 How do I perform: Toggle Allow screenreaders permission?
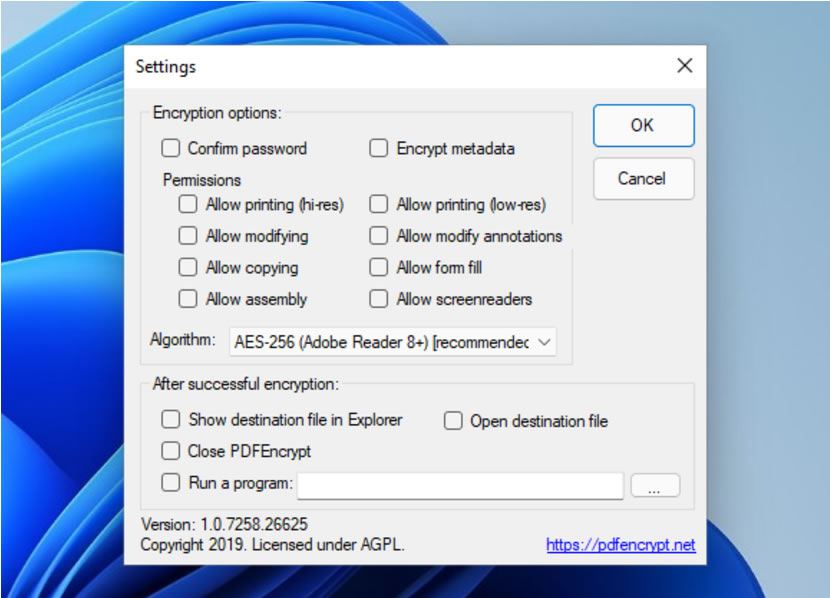click(x=378, y=298)
